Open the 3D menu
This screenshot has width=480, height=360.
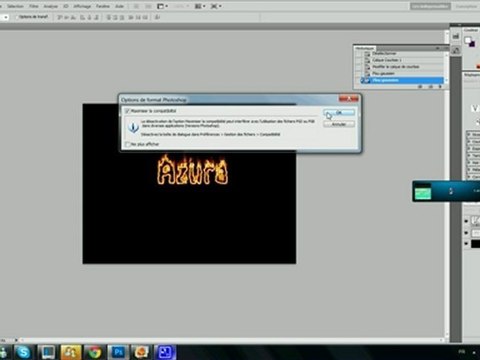click(66, 6)
